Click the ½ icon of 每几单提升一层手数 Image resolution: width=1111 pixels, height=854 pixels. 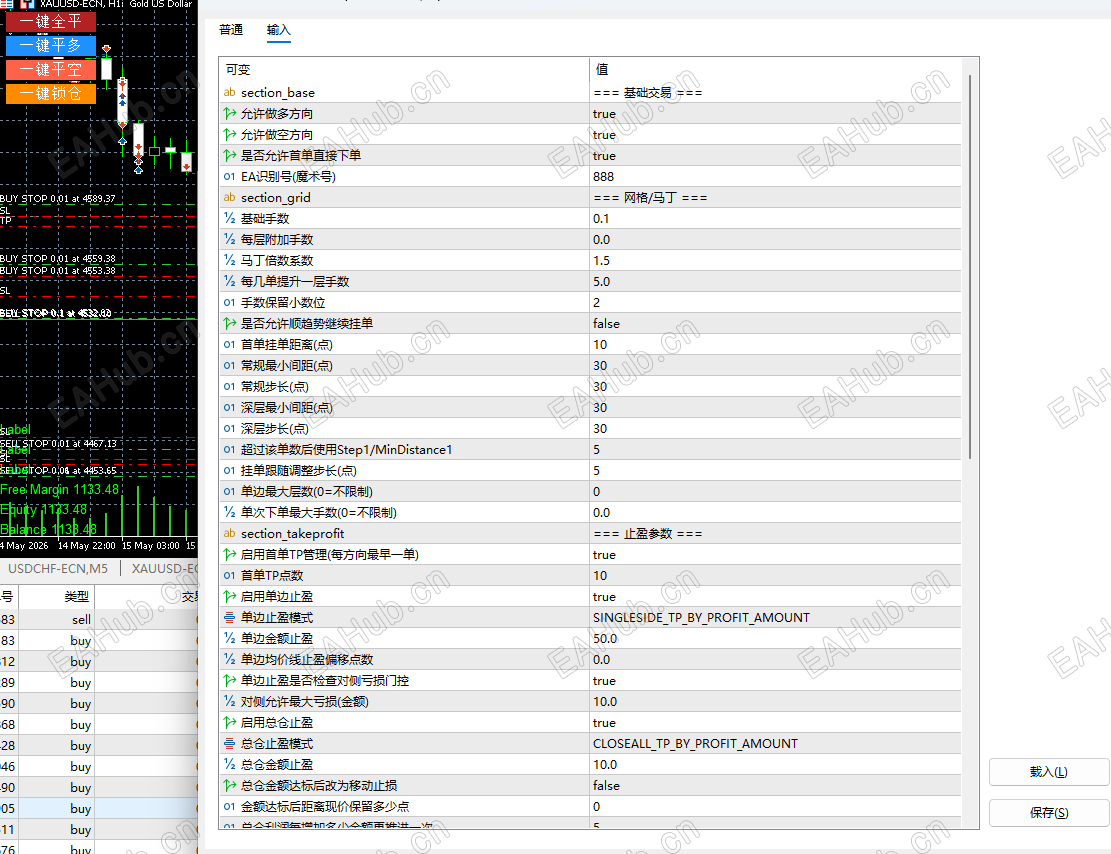[x=230, y=281]
